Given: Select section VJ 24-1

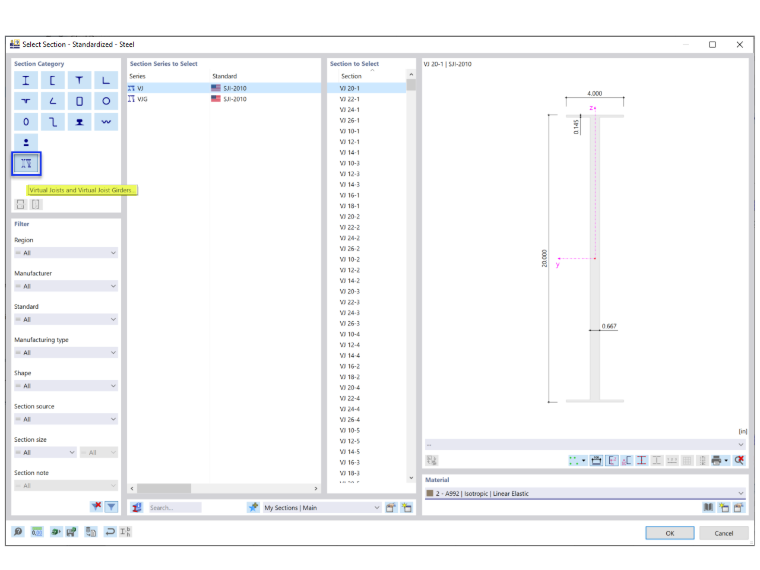Looking at the screenshot, I should click(349, 110).
